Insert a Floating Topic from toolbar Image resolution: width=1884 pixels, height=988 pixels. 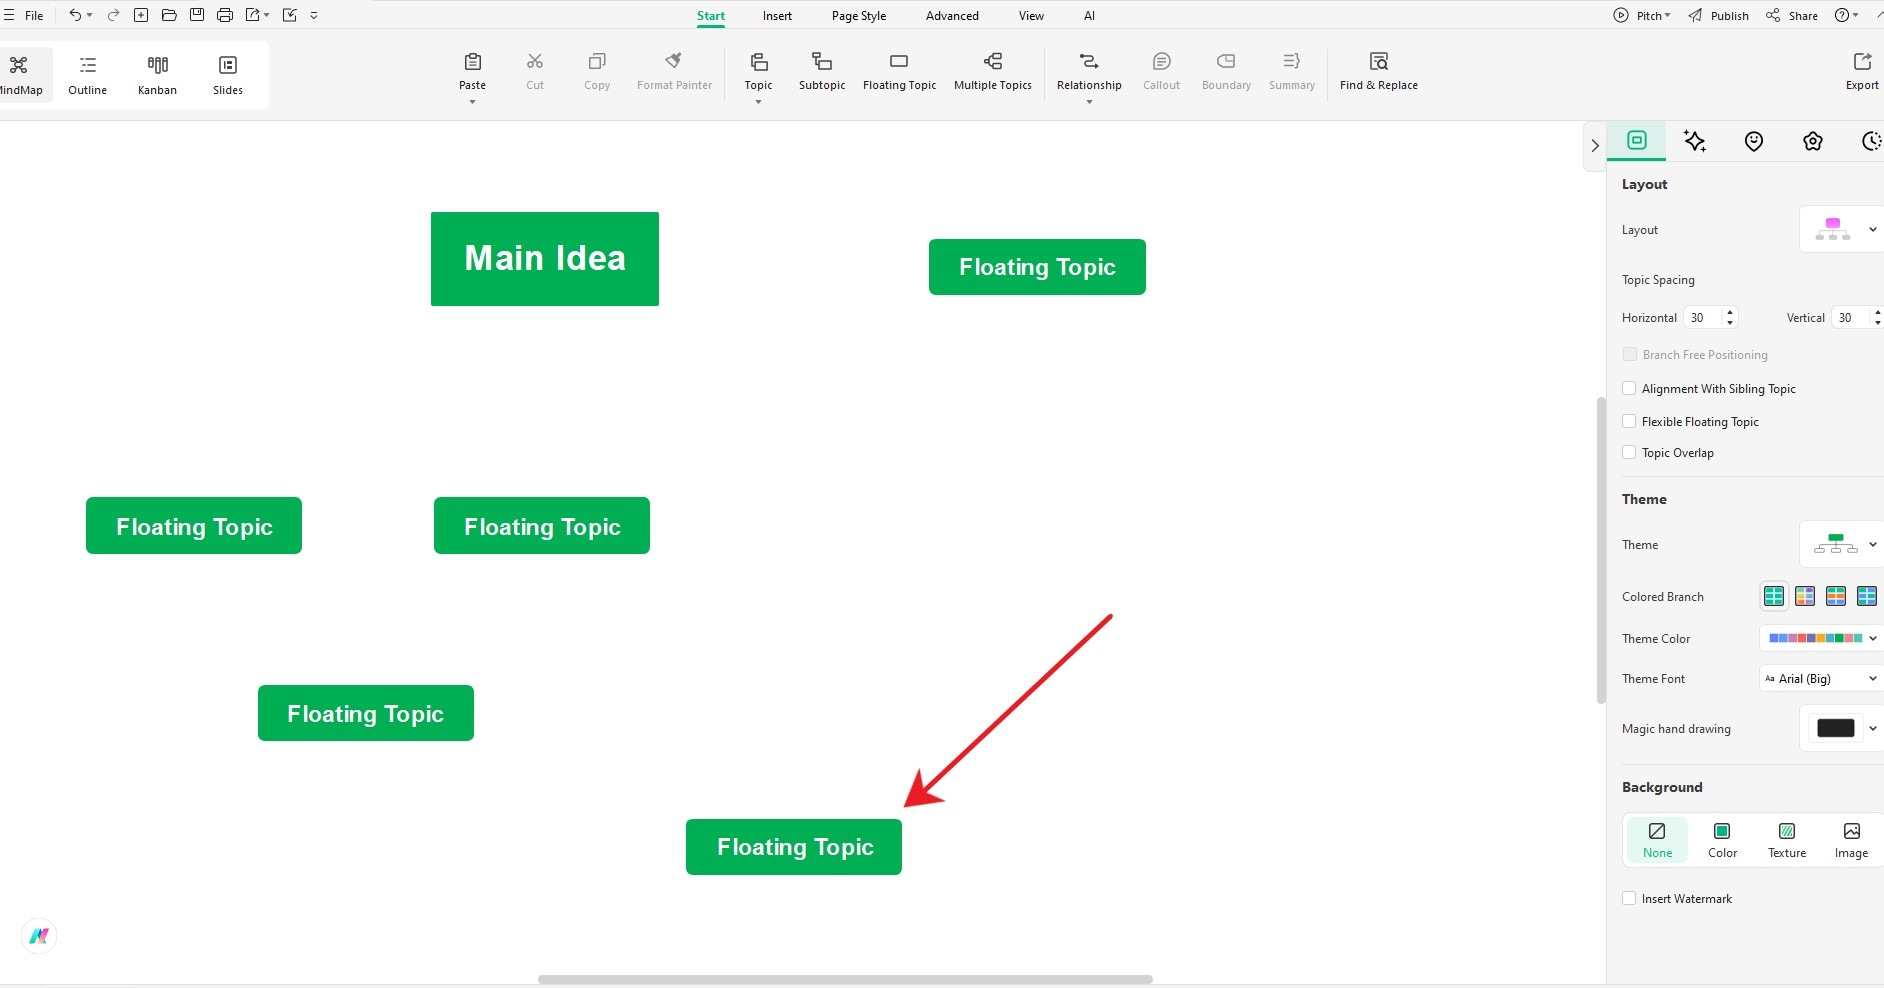[x=899, y=71]
